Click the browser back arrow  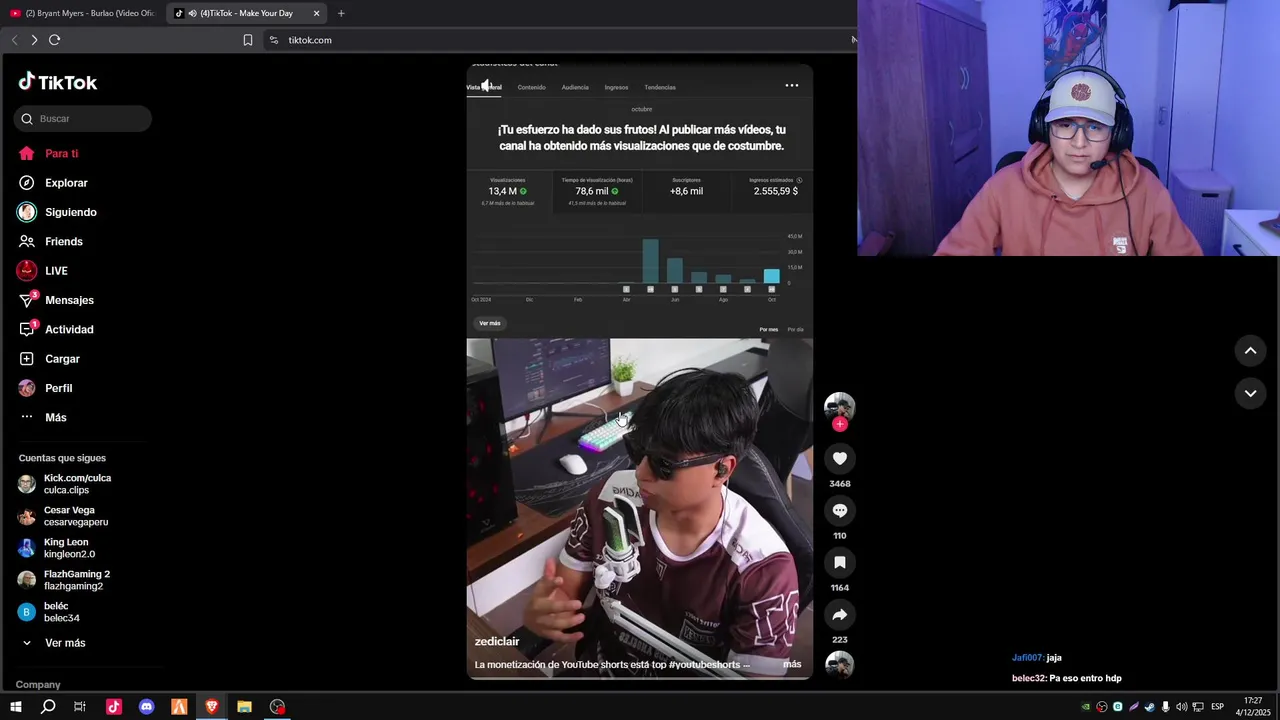point(14,40)
